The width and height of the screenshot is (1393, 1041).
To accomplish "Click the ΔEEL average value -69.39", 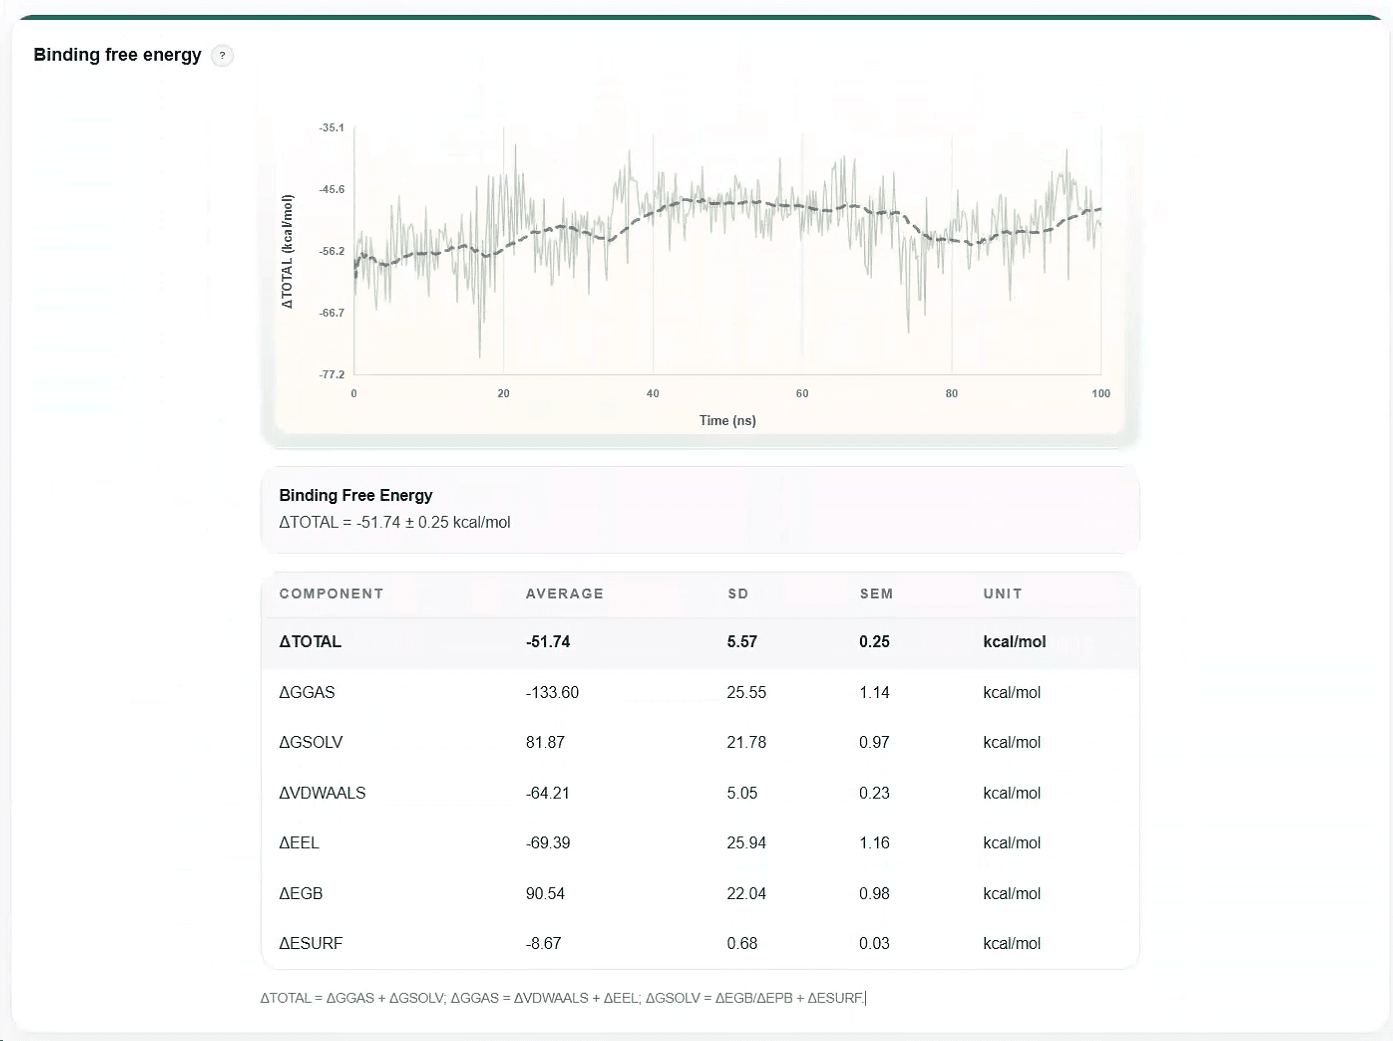I will pos(548,843).
